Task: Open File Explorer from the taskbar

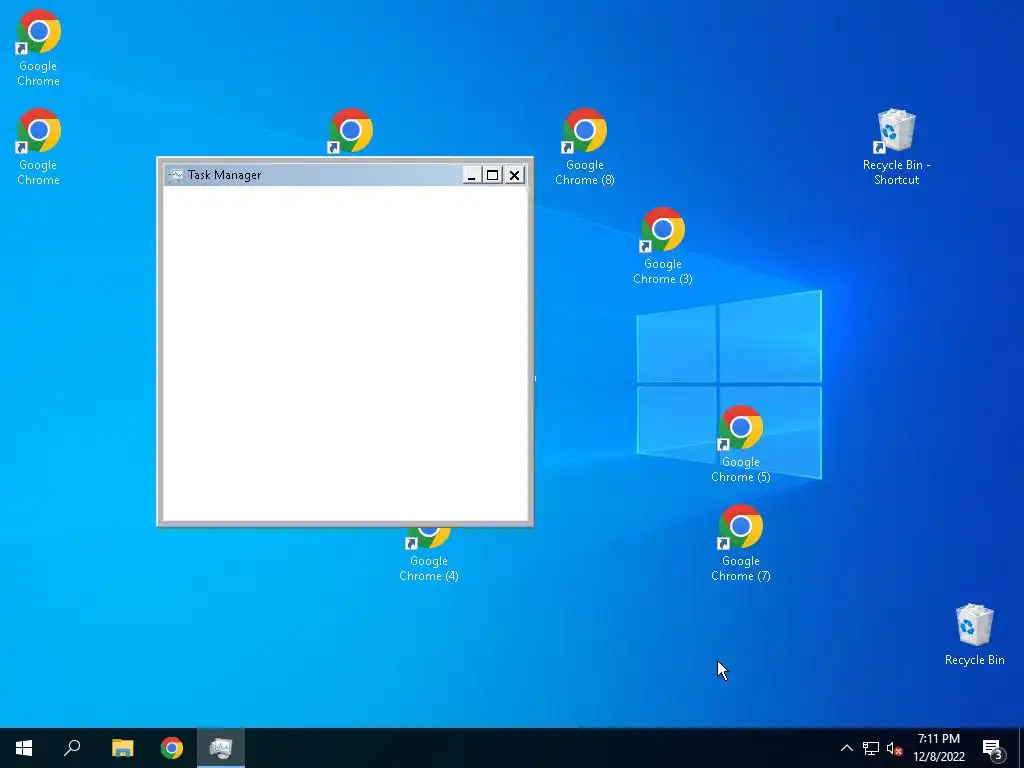Action: coord(122,748)
